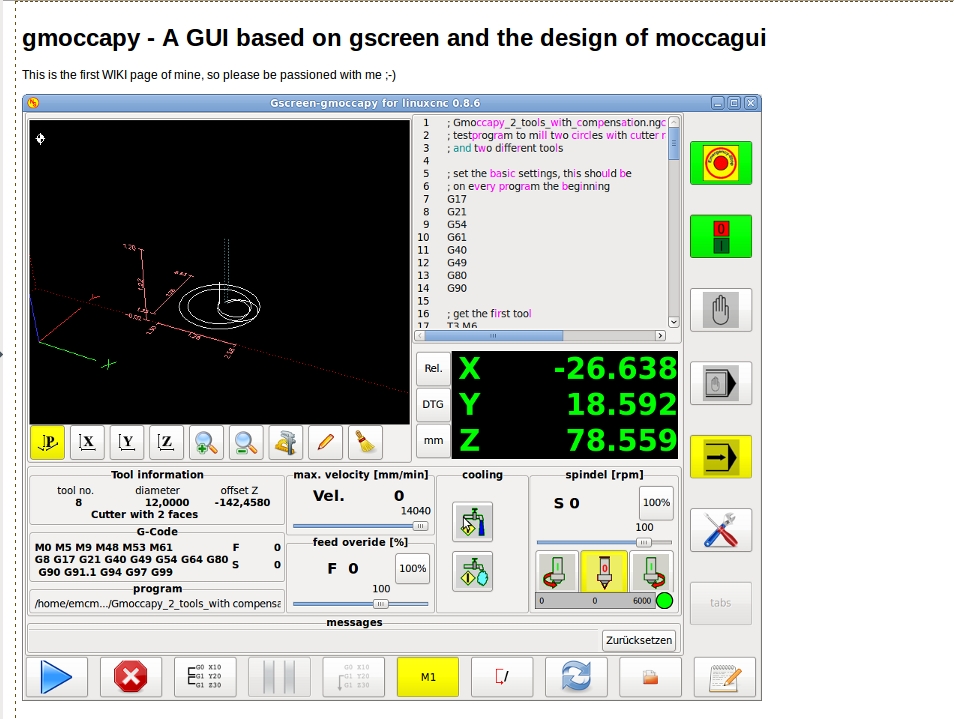Click the spindle speed bar
The height and width of the screenshot is (719, 954).
coord(596,601)
